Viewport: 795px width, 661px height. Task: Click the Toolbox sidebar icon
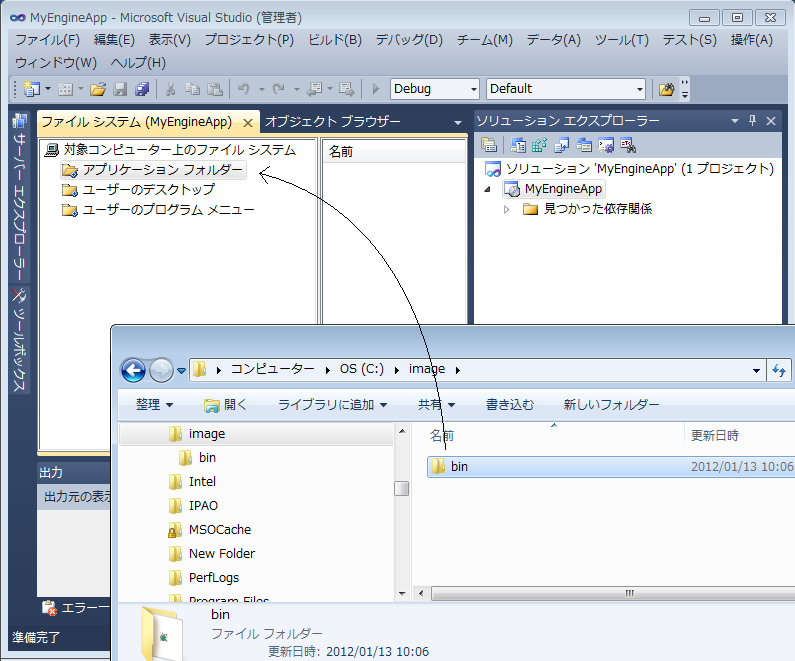(x=19, y=295)
